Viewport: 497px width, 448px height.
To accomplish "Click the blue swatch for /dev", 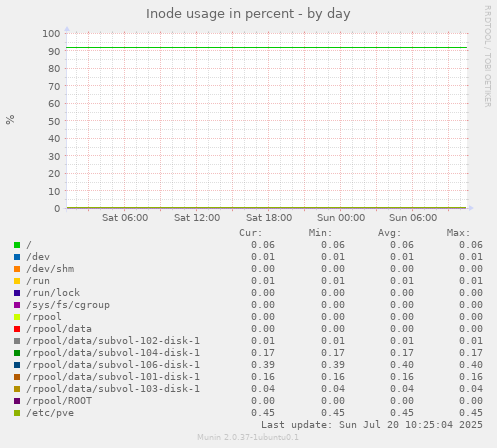I will coord(17,257).
